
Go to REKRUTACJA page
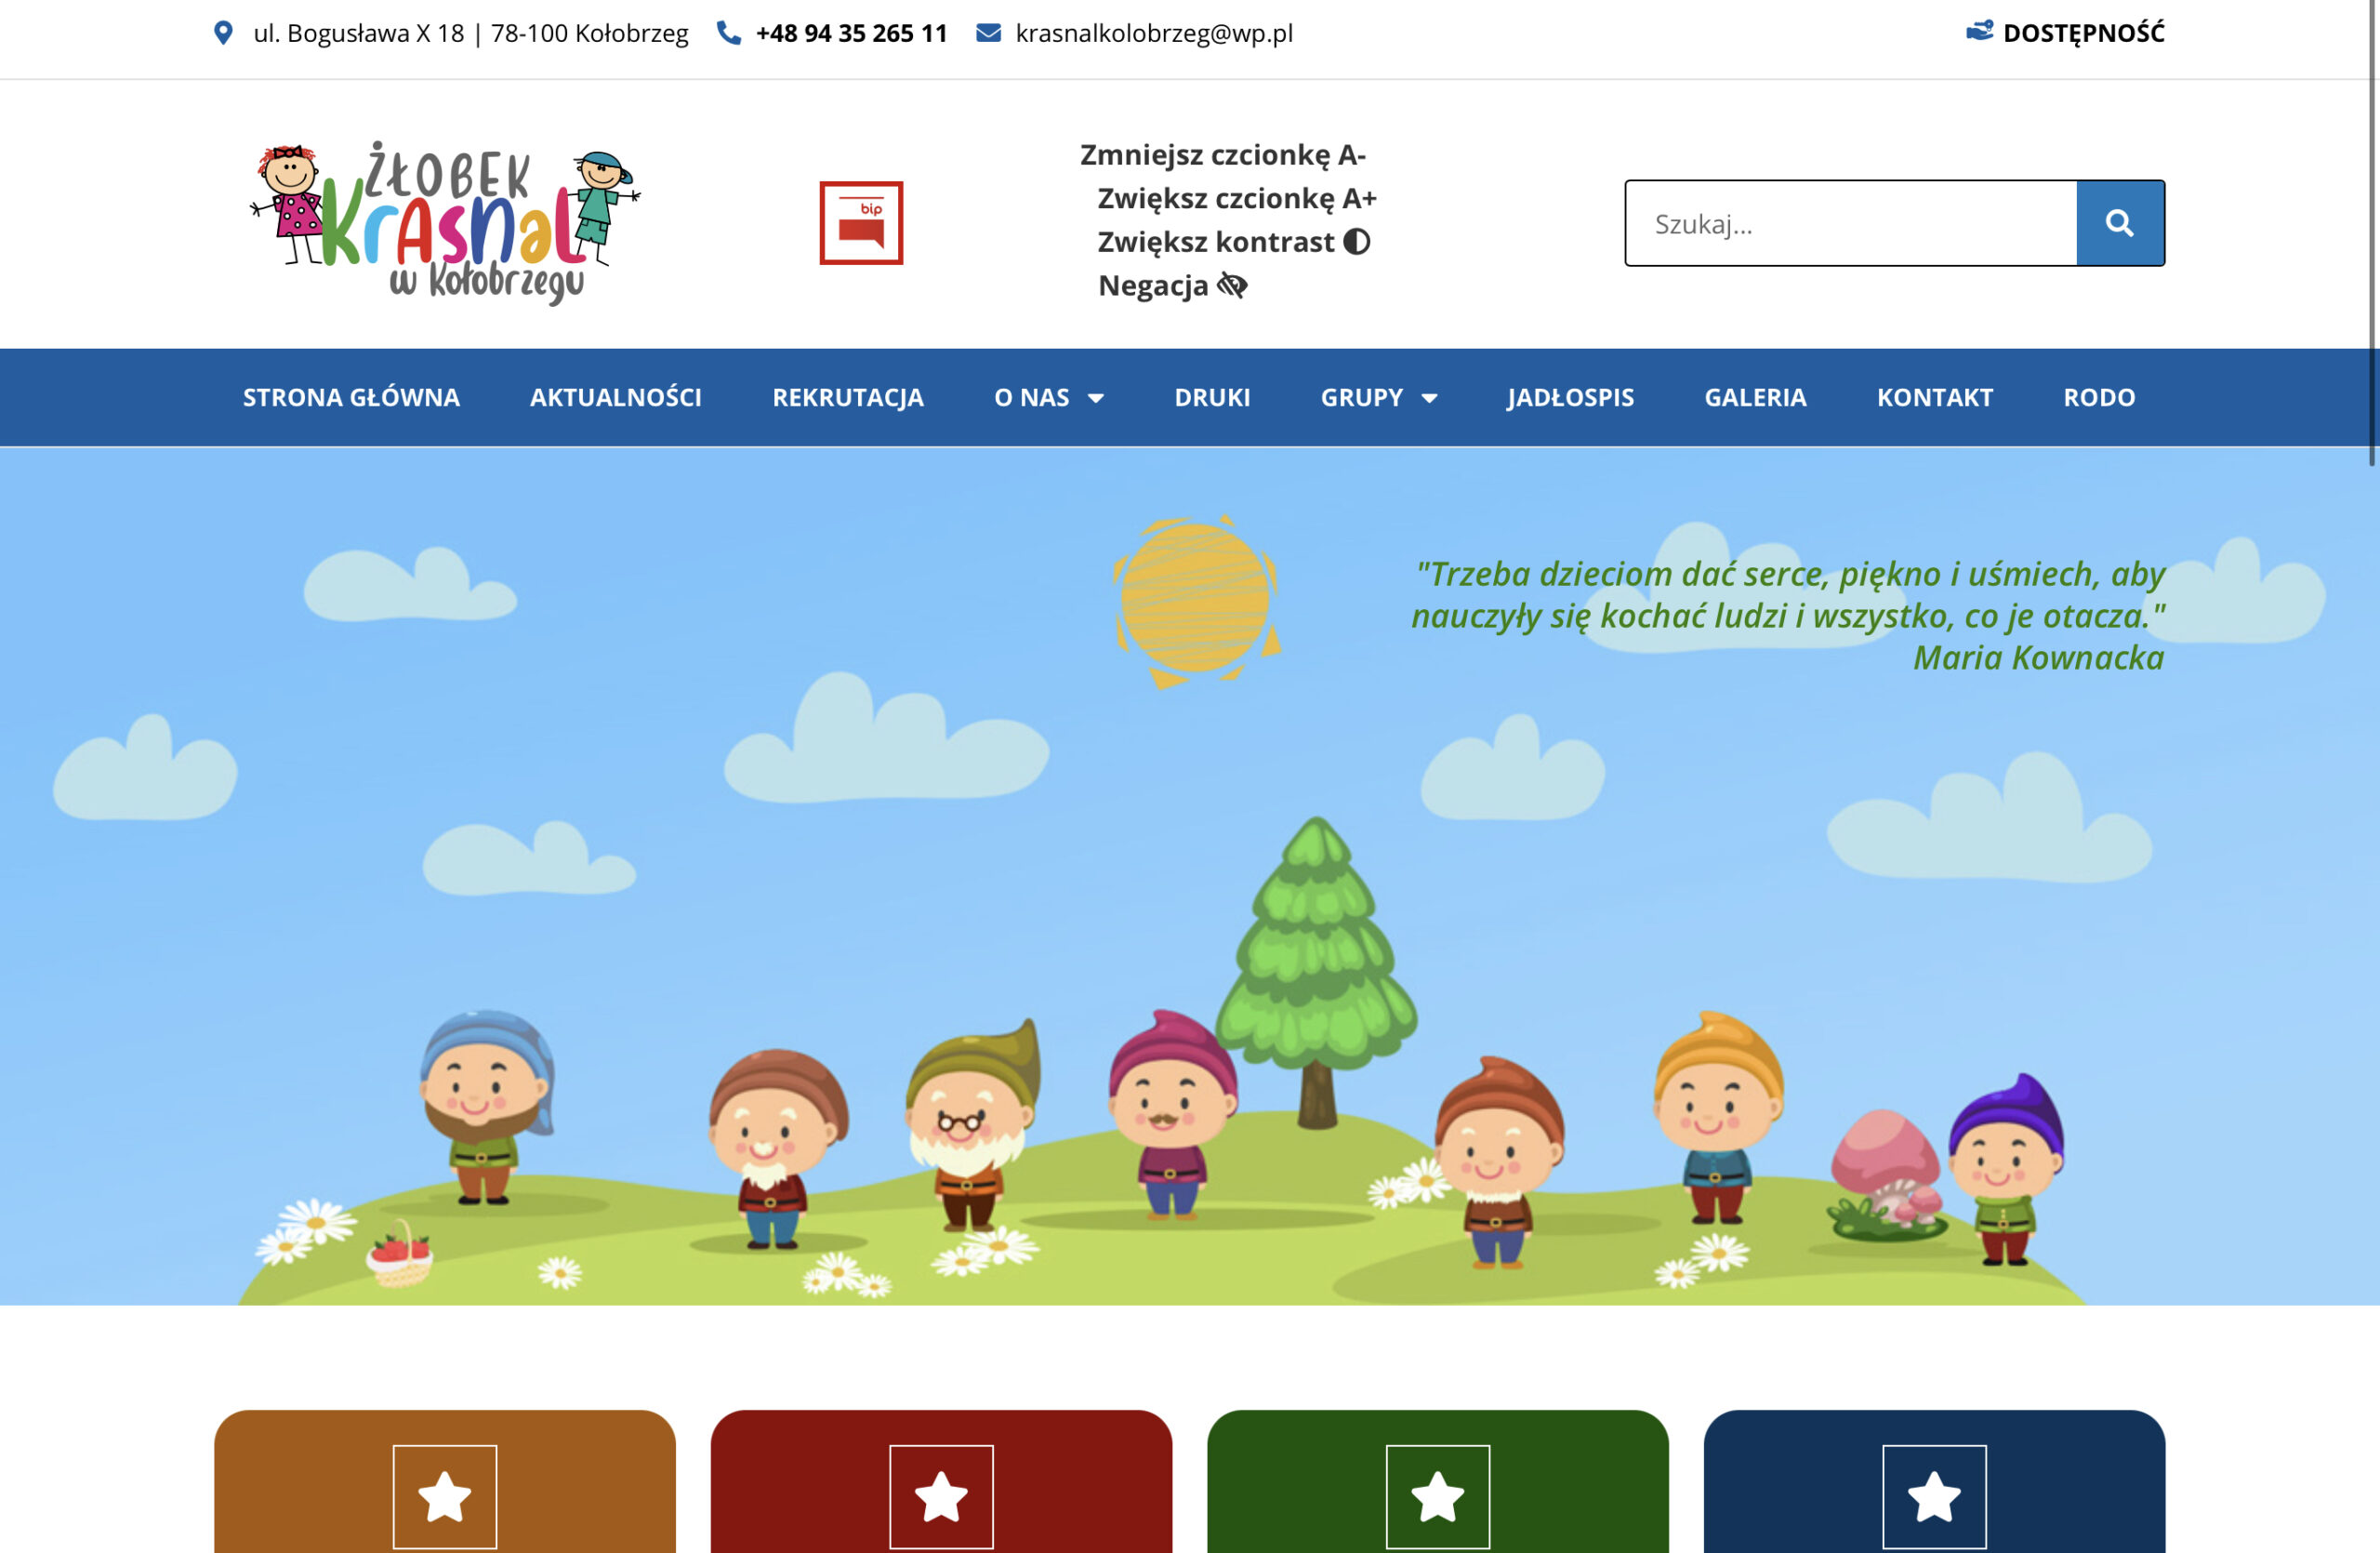847,398
